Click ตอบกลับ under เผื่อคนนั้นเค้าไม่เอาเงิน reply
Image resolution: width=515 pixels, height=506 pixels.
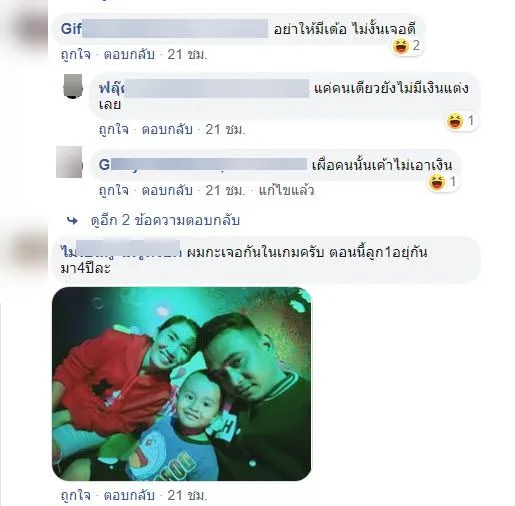click(x=167, y=191)
